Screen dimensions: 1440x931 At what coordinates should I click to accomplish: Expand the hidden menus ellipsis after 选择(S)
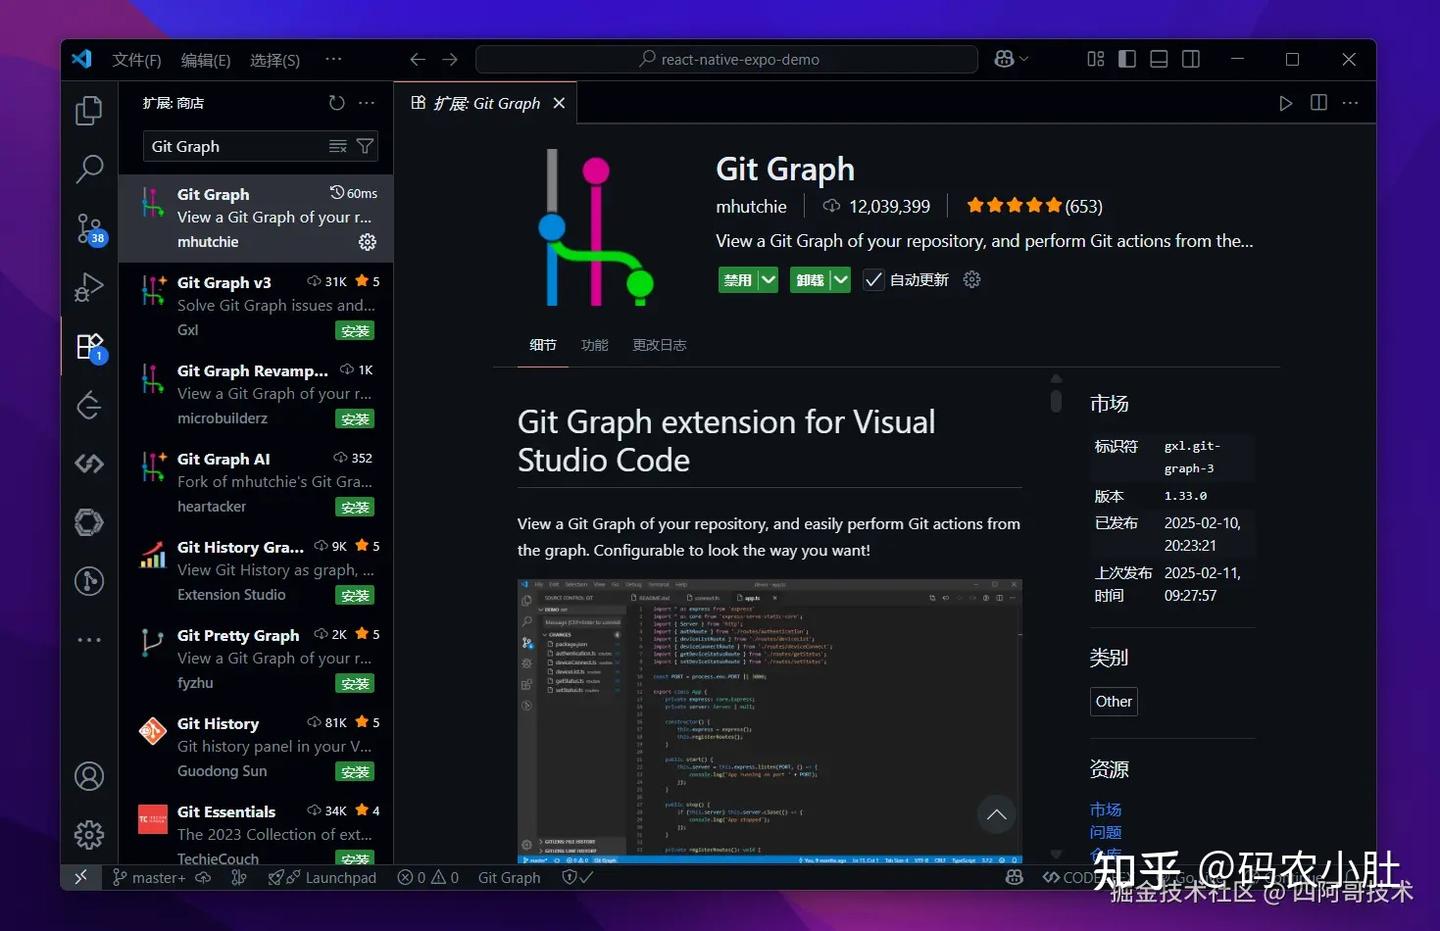(x=333, y=60)
